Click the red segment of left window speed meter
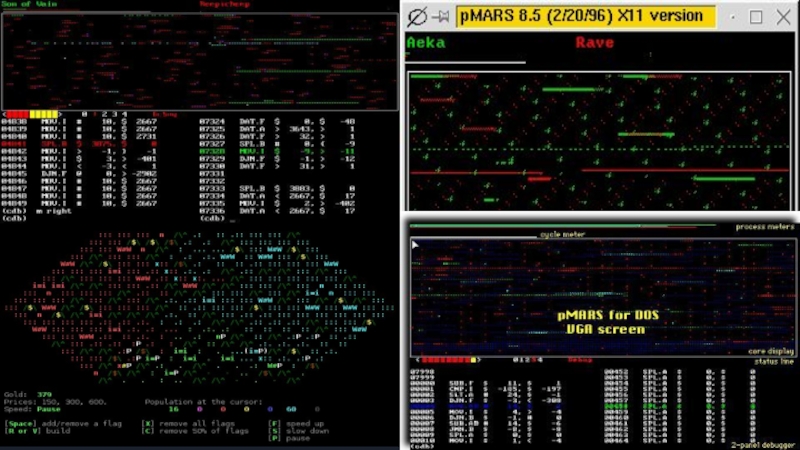Image resolution: width=800 pixels, height=450 pixels. click(18, 114)
